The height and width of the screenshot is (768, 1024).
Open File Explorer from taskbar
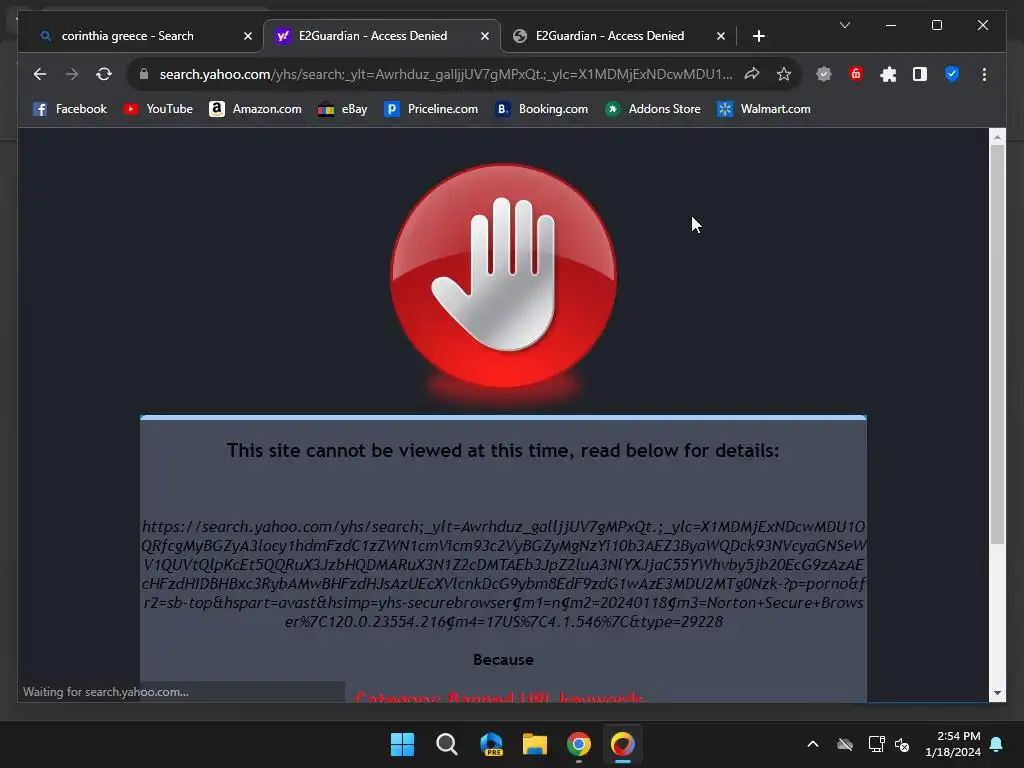(535, 744)
